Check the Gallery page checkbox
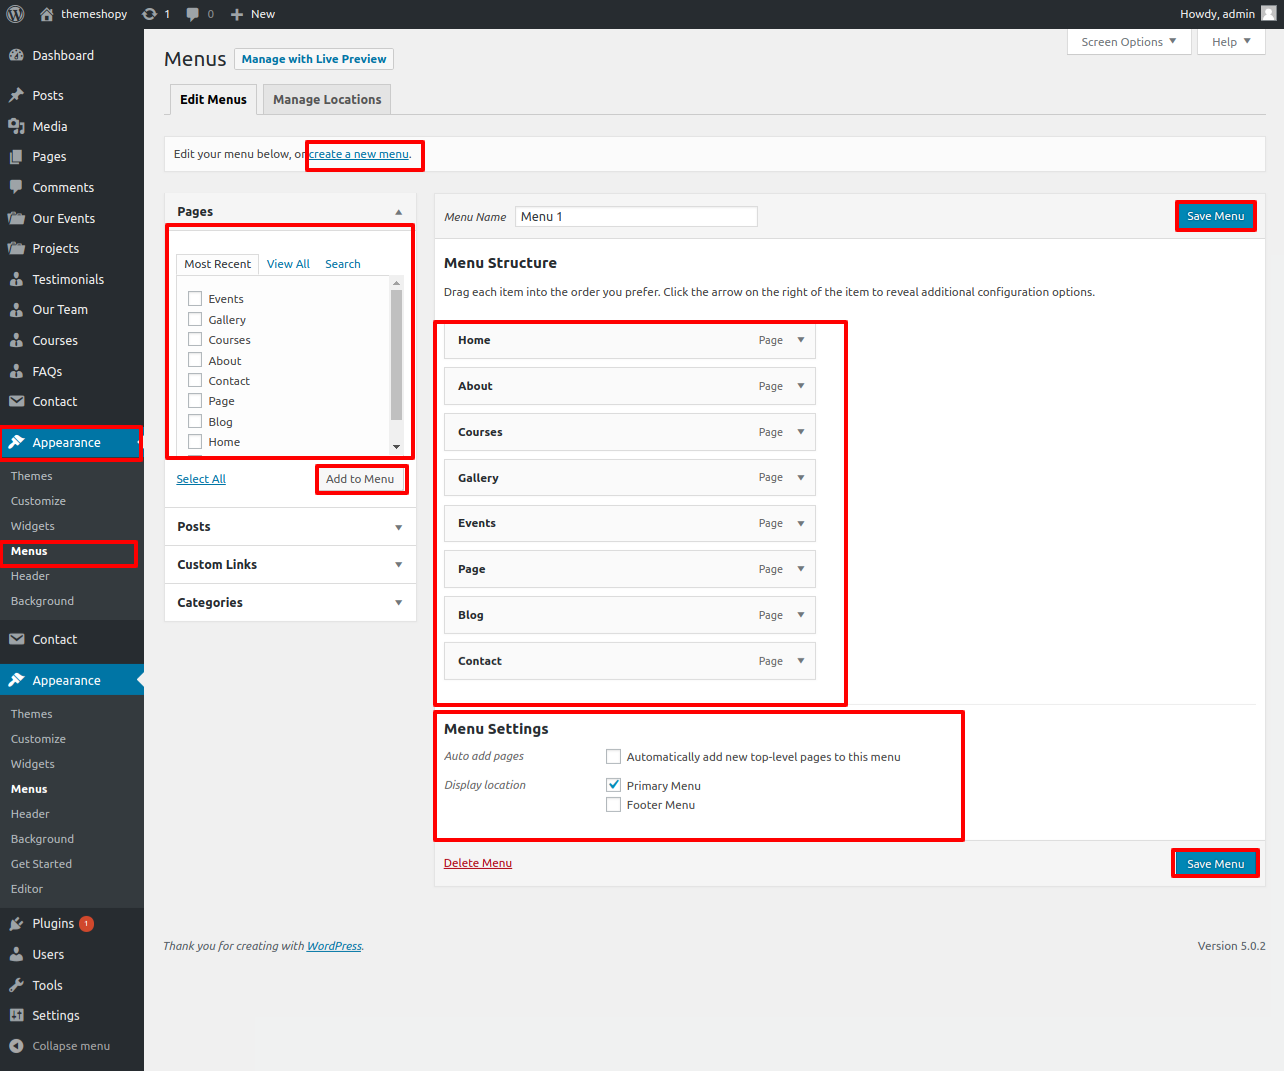This screenshot has width=1284, height=1071. click(x=195, y=319)
